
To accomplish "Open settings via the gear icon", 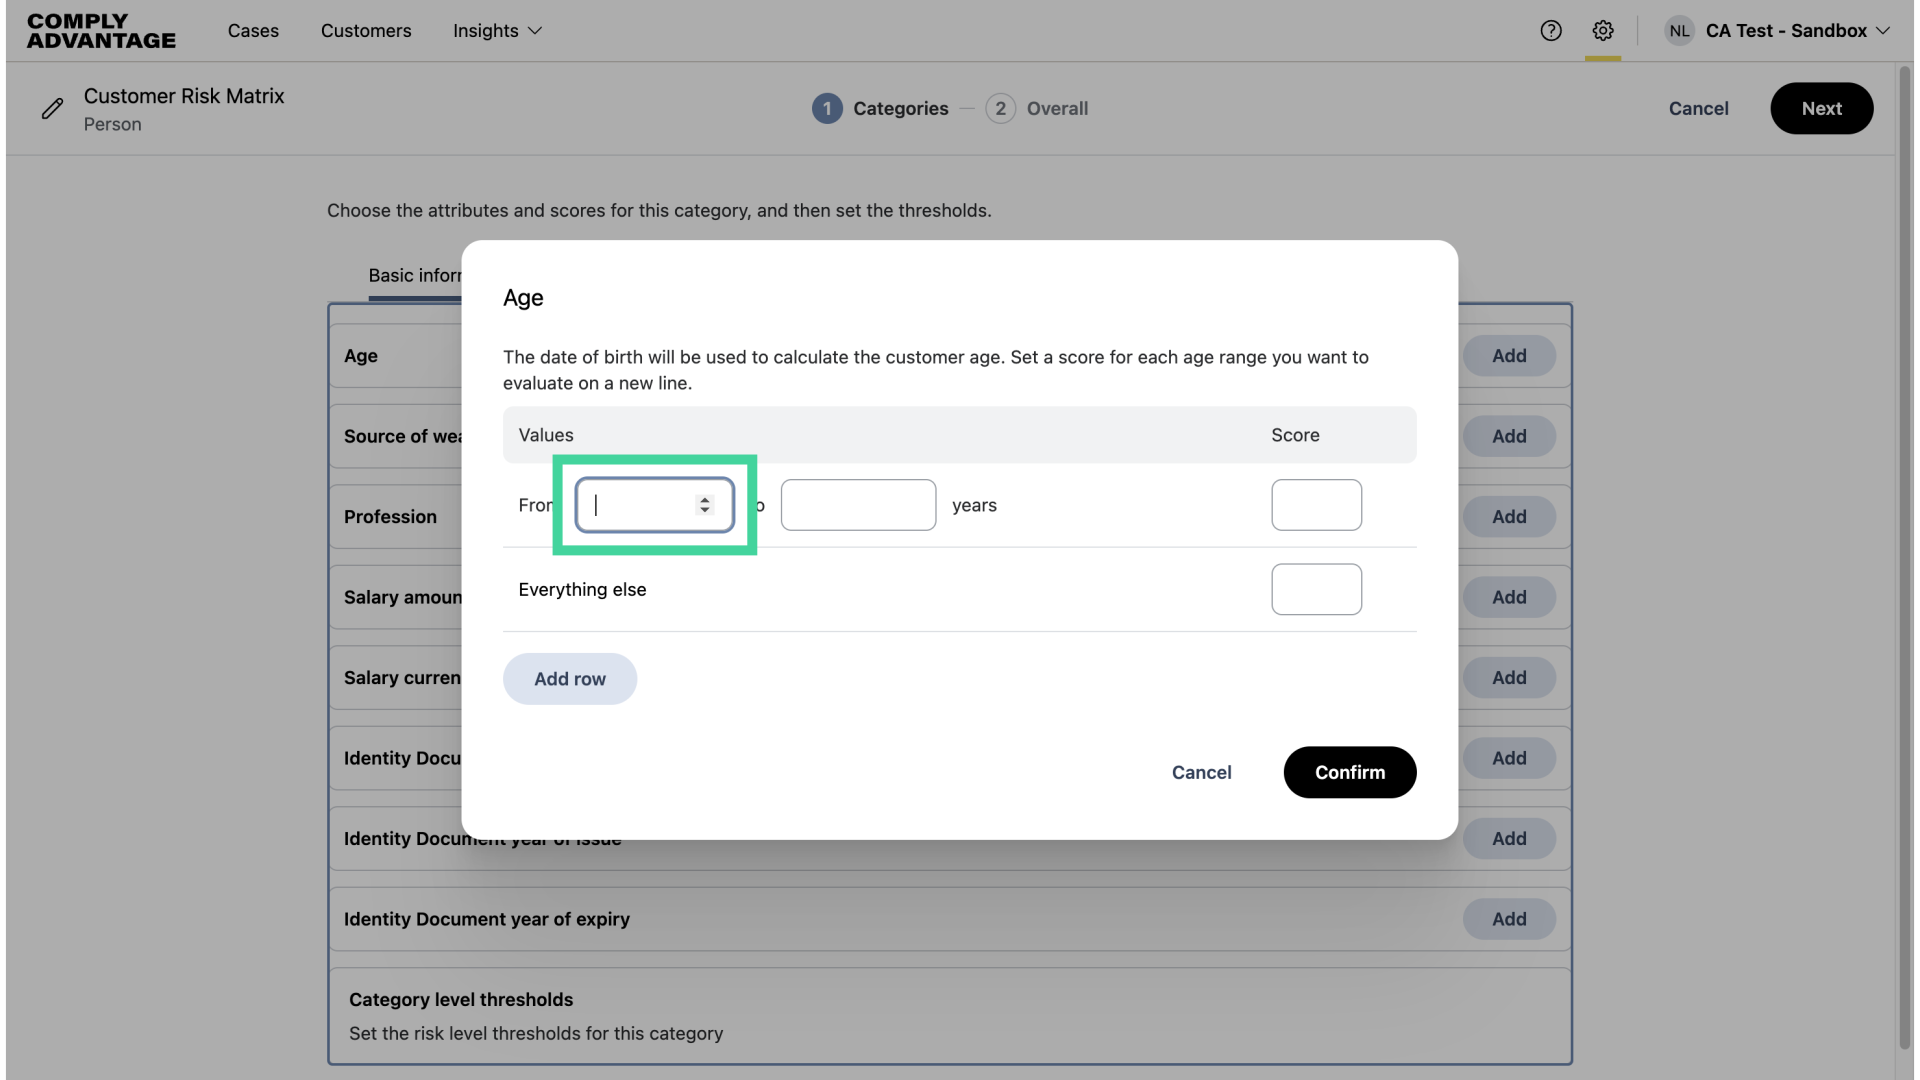I will pyautogui.click(x=1604, y=31).
